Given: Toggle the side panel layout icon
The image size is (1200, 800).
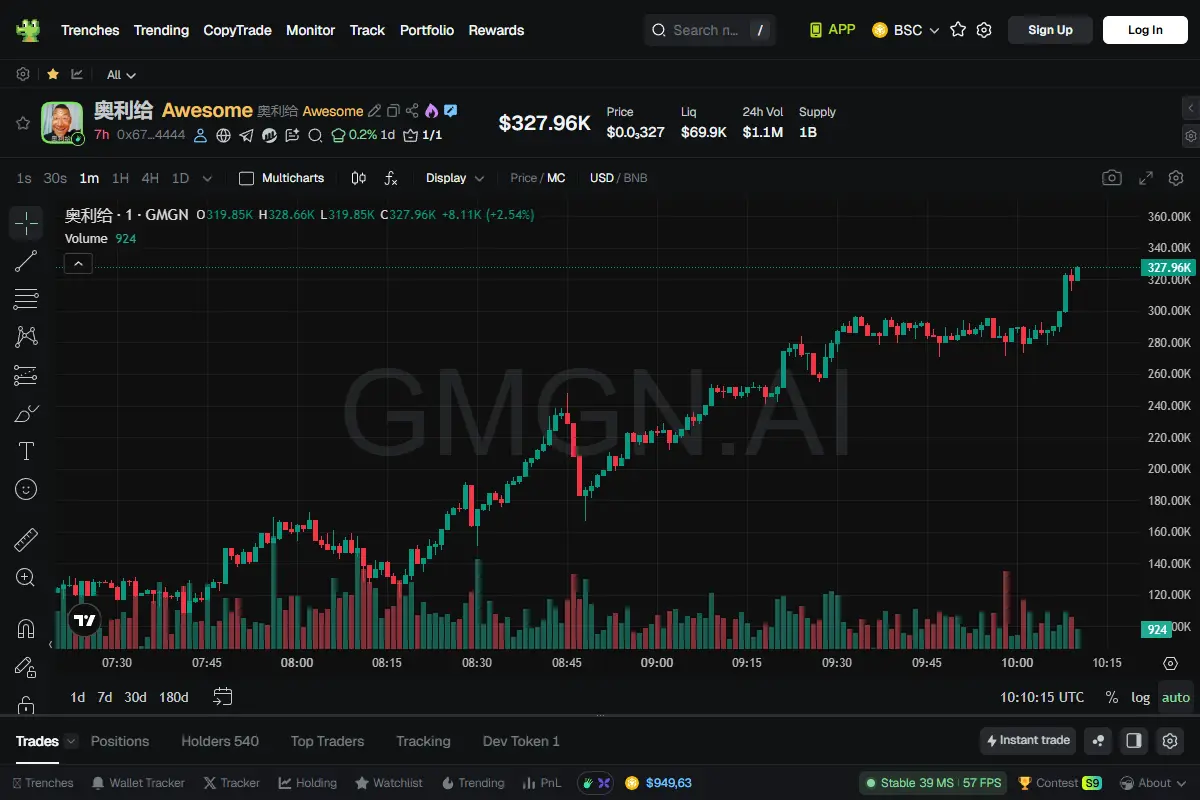Looking at the screenshot, I should (1134, 741).
